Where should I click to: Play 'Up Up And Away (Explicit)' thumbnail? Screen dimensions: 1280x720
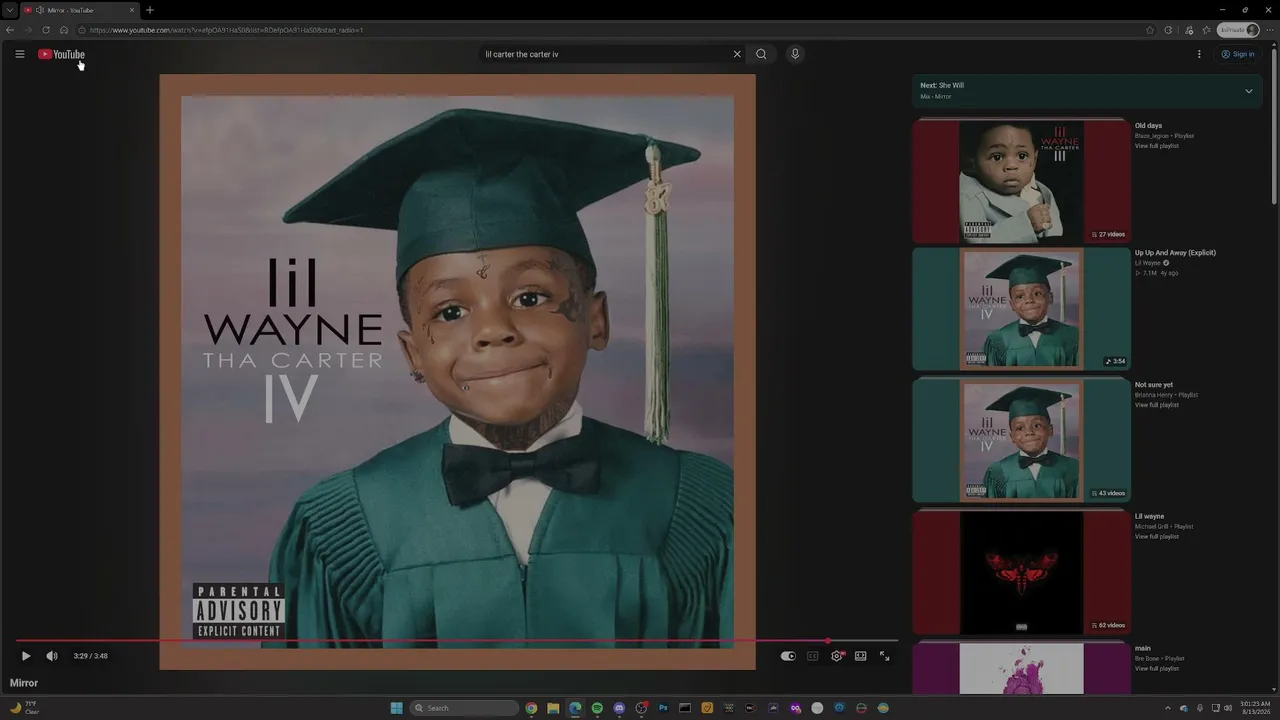click(1021, 309)
